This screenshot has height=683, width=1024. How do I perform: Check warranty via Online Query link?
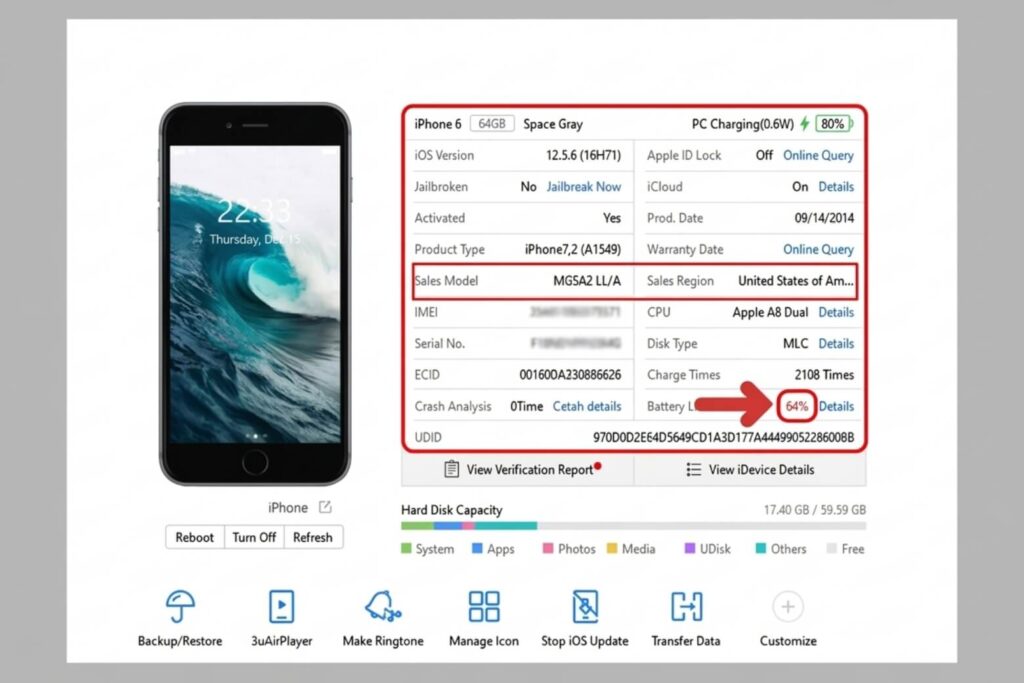[818, 249]
